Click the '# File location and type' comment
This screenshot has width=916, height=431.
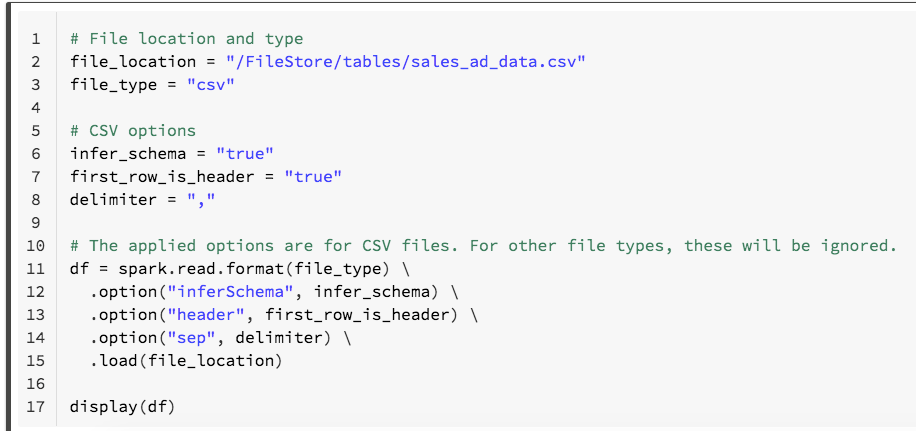(x=186, y=39)
